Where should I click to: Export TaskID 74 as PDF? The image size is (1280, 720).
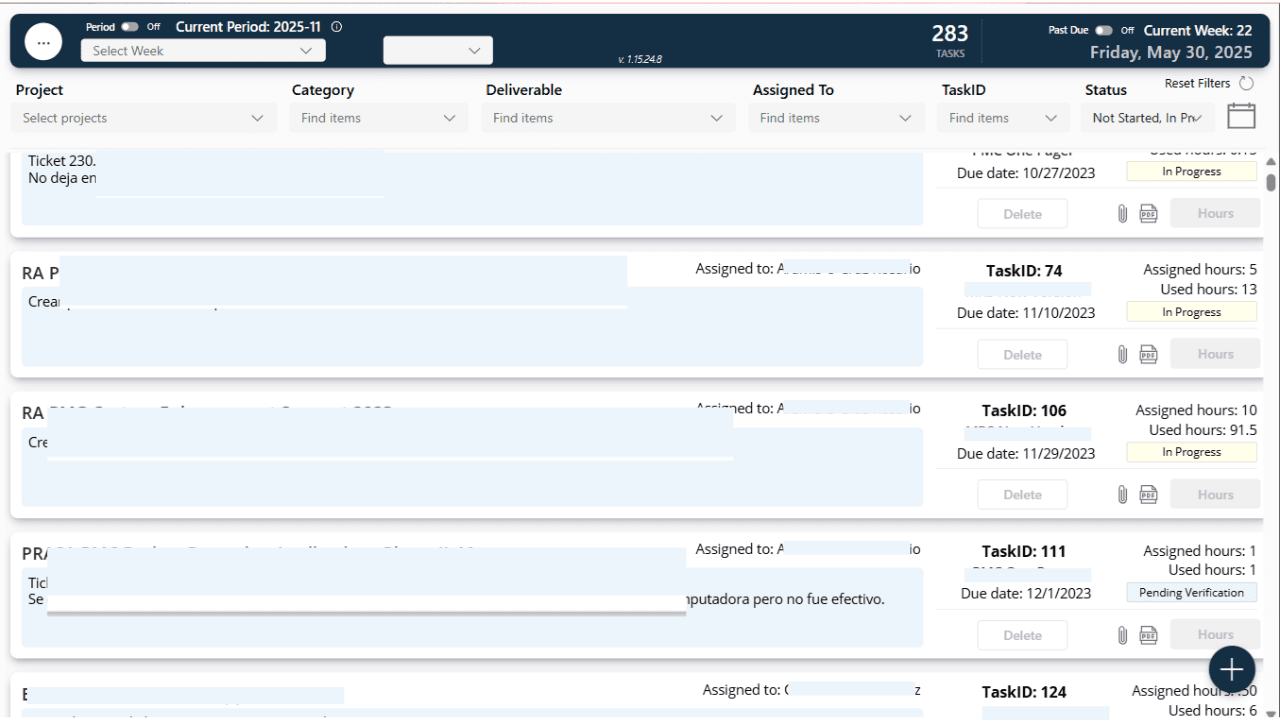click(1147, 353)
